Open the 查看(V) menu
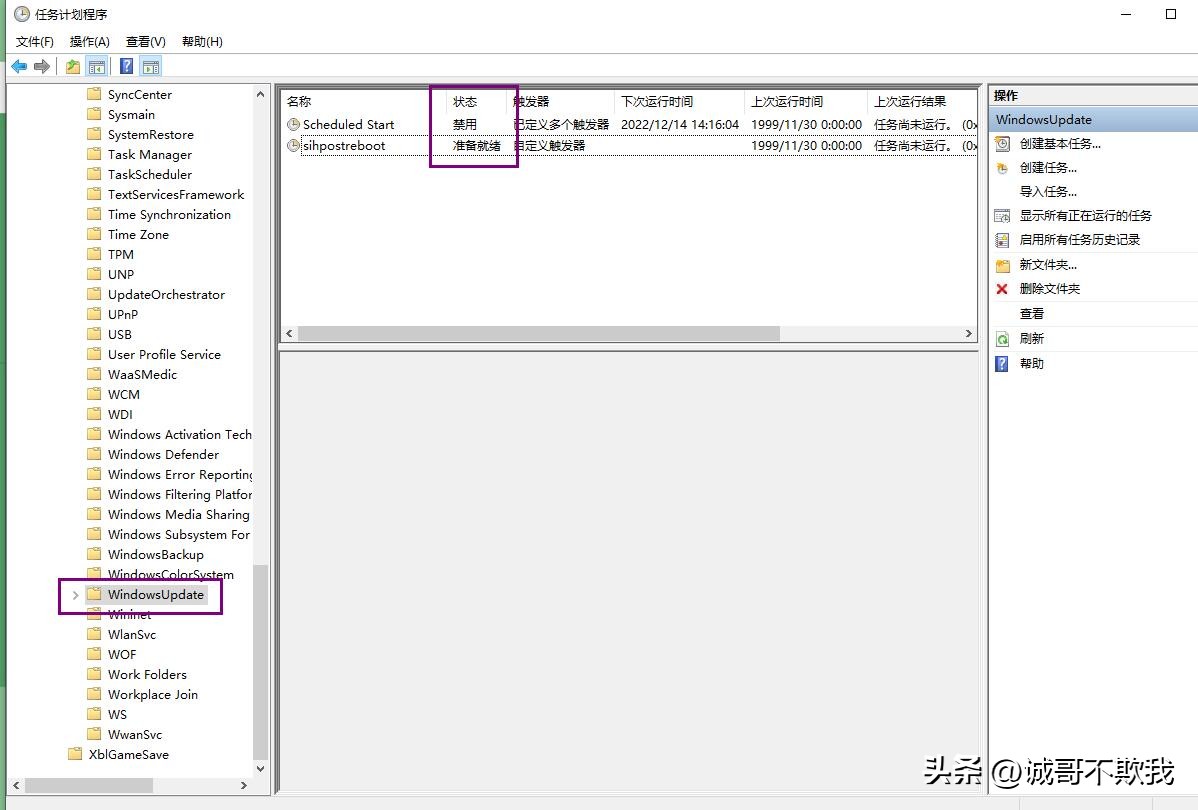Viewport: 1198px width, 810px height. tap(145, 41)
